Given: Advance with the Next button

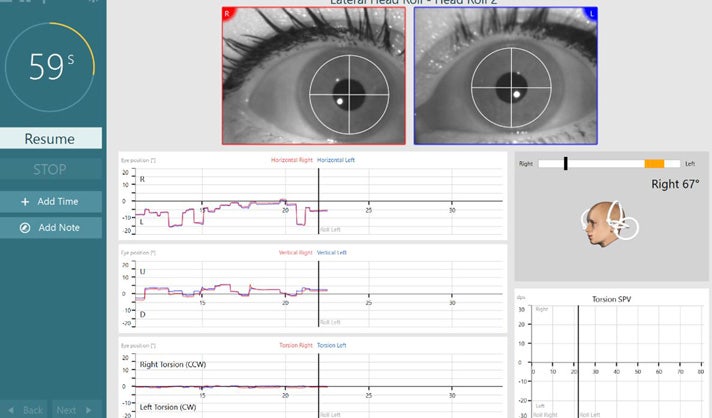Looking at the screenshot, I should (75, 410).
